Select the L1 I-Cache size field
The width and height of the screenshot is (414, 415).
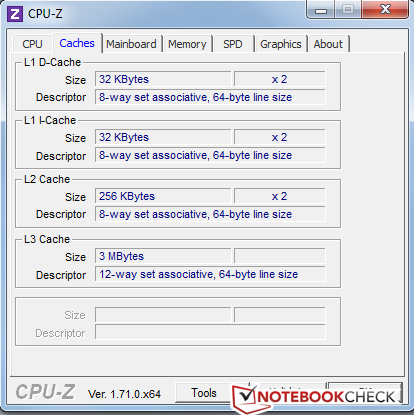click(163, 137)
